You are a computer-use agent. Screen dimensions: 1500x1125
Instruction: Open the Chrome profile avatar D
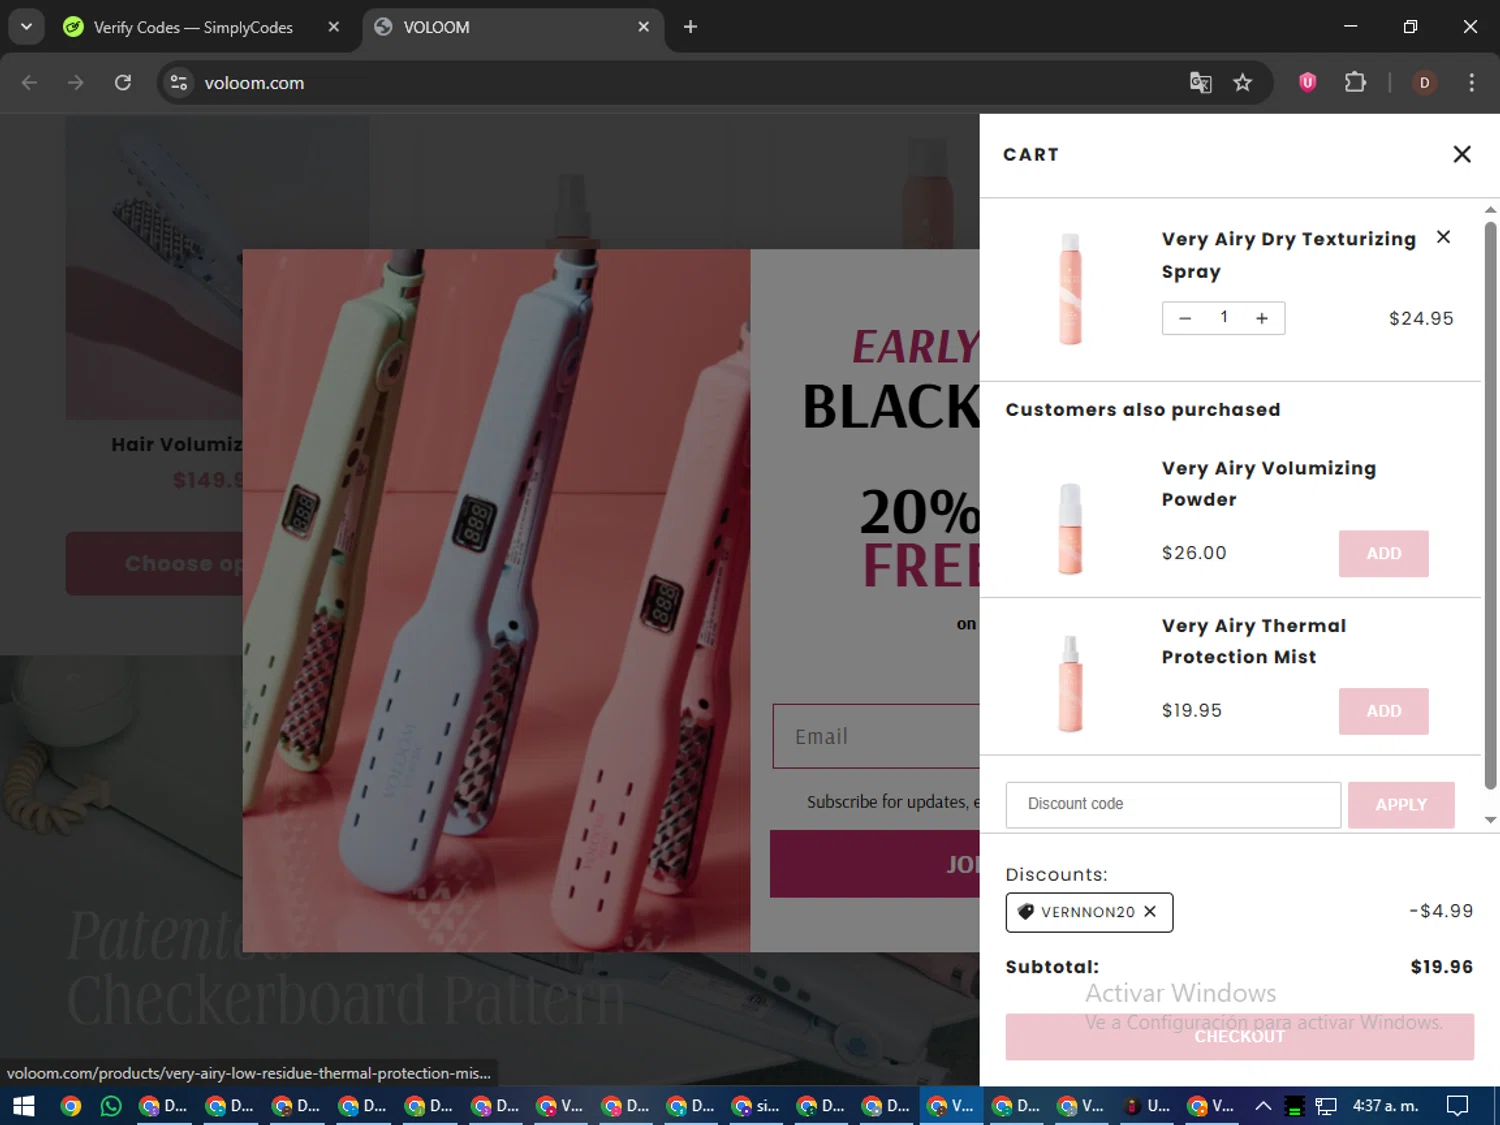1425,83
